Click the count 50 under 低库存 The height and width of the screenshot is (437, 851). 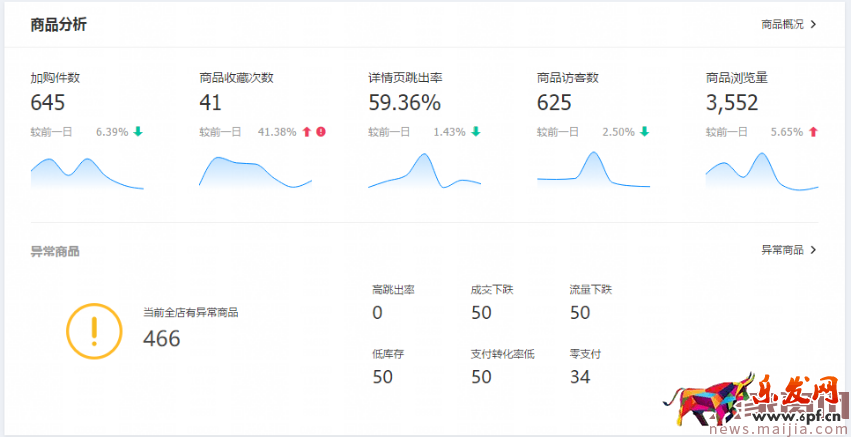coord(383,377)
